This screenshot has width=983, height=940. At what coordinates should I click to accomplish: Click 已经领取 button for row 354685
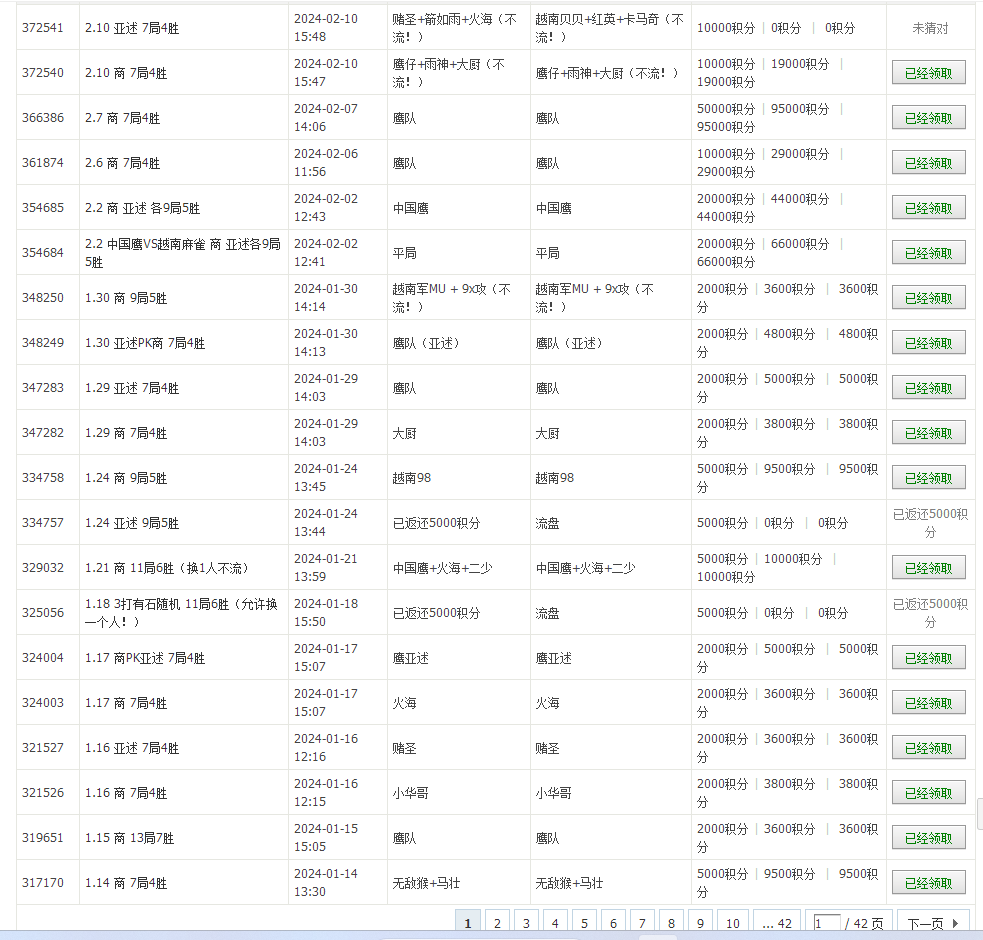[928, 208]
